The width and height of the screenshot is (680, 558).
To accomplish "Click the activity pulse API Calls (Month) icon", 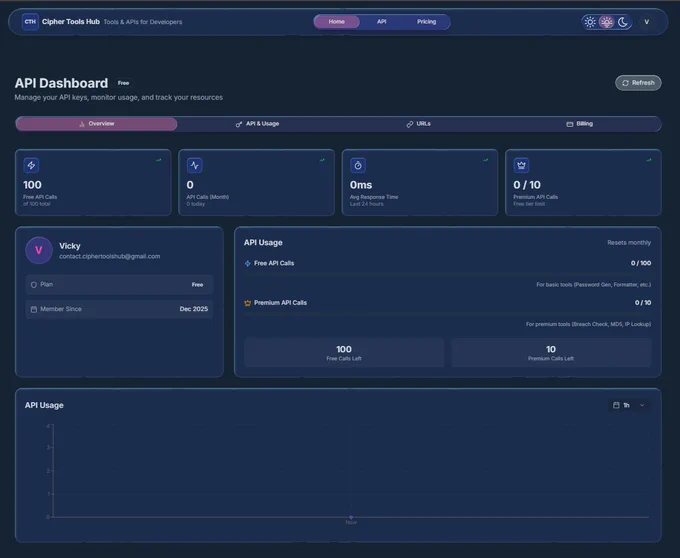I will pyautogui.click(x=195, y=165).
